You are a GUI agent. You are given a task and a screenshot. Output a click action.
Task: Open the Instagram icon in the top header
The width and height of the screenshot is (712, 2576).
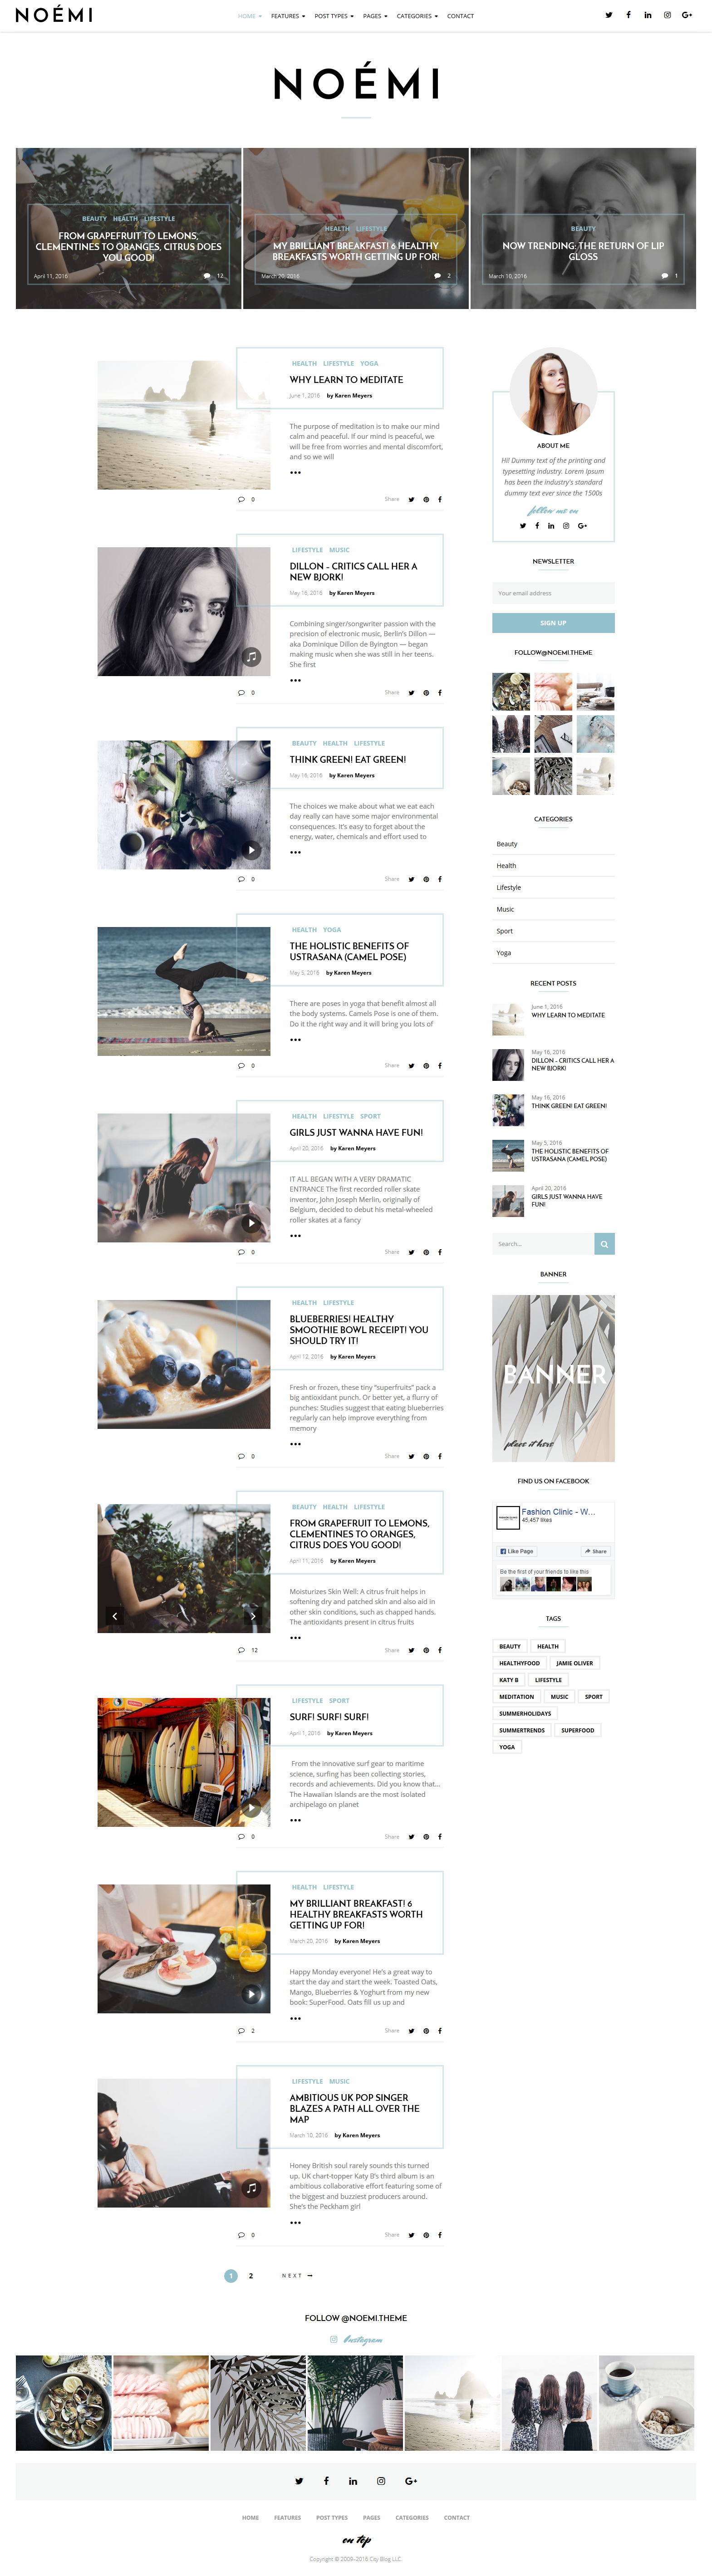click(x=667, y=15)
